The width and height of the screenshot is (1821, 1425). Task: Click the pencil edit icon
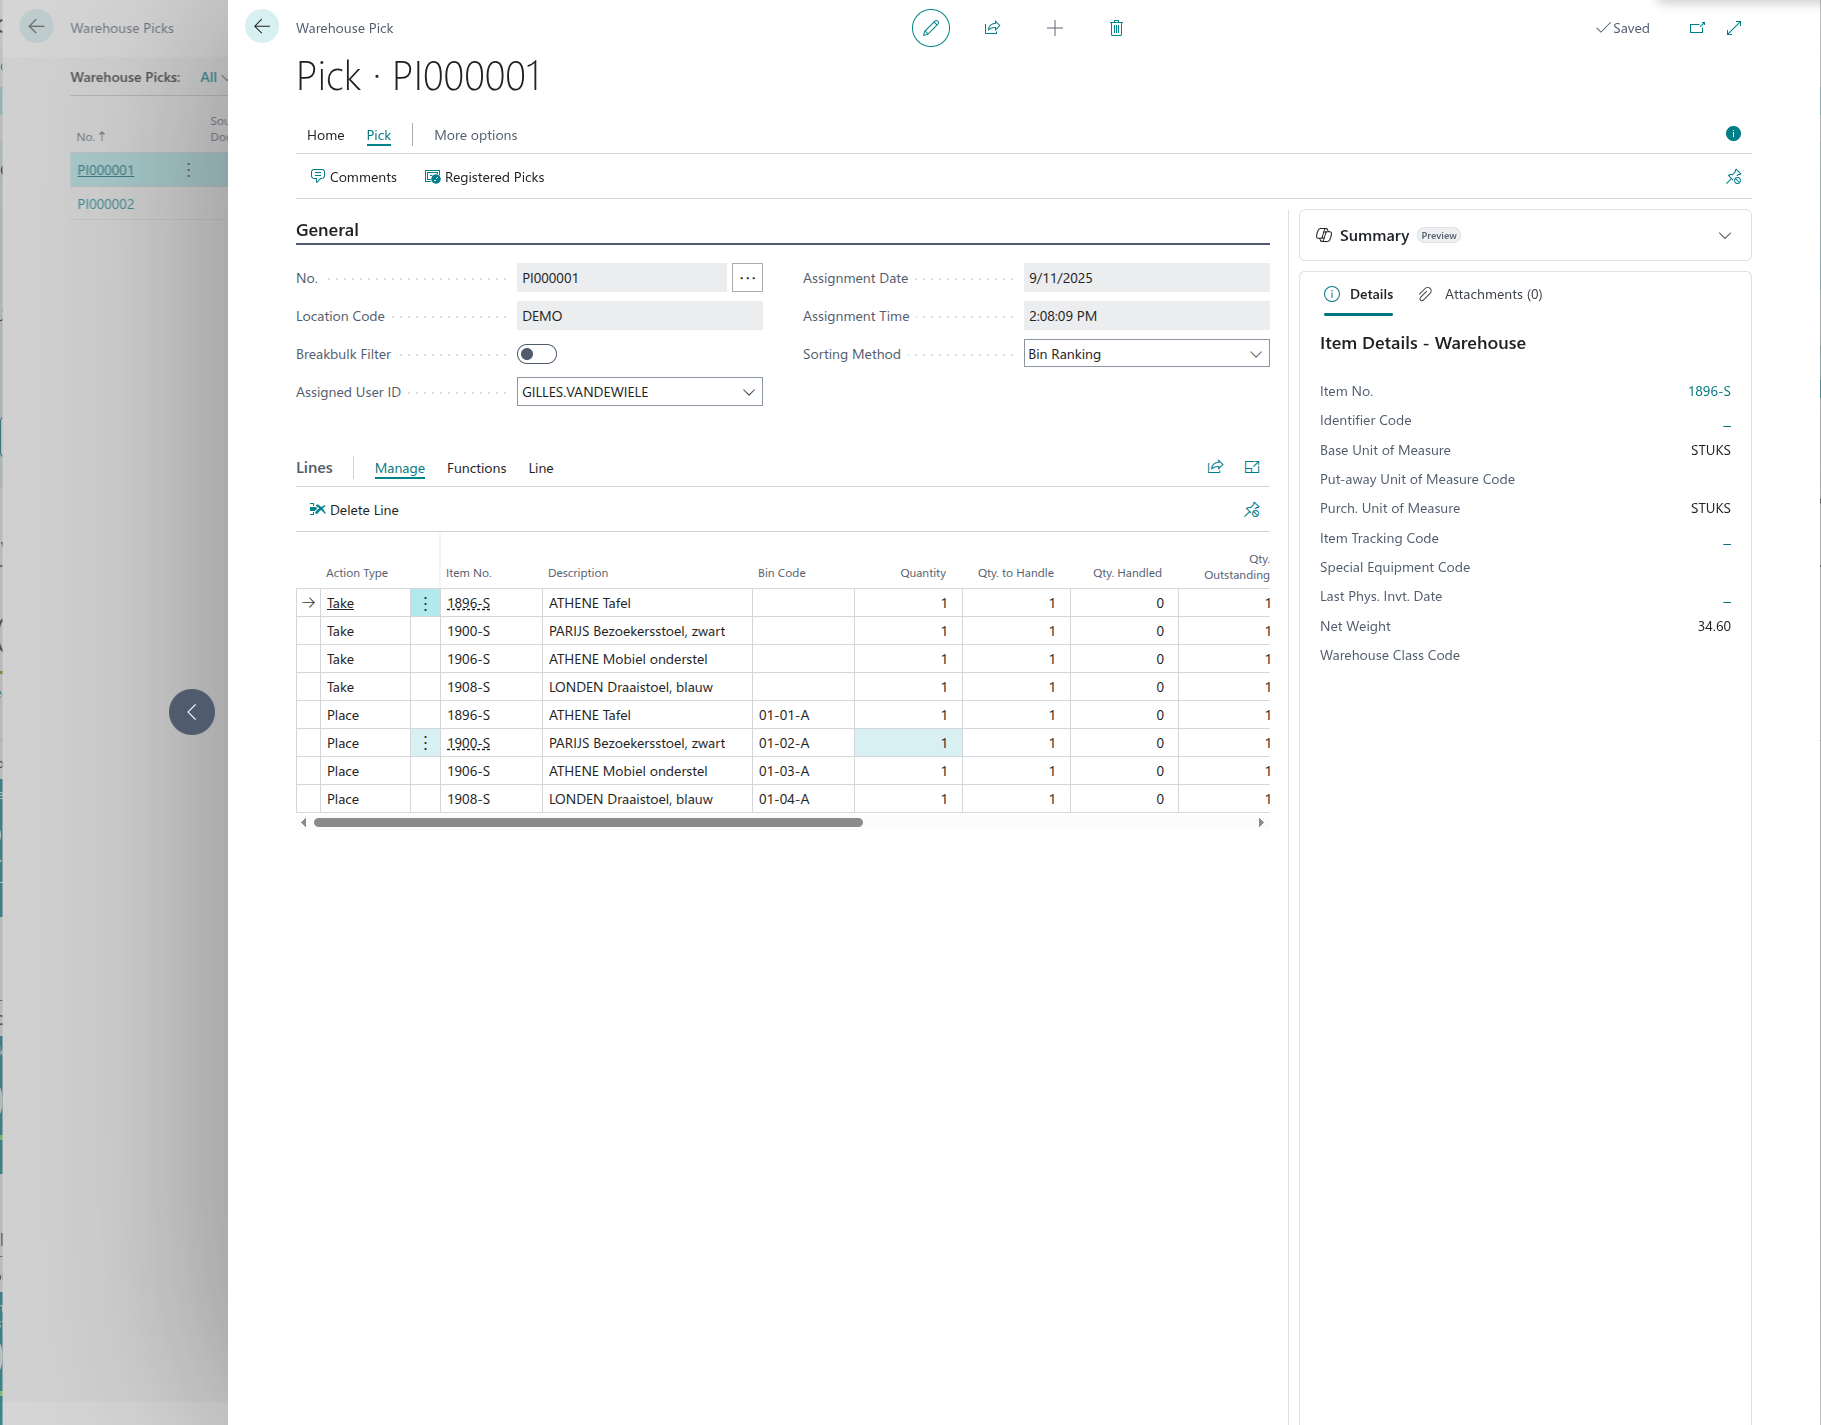(x=930, y=28)
